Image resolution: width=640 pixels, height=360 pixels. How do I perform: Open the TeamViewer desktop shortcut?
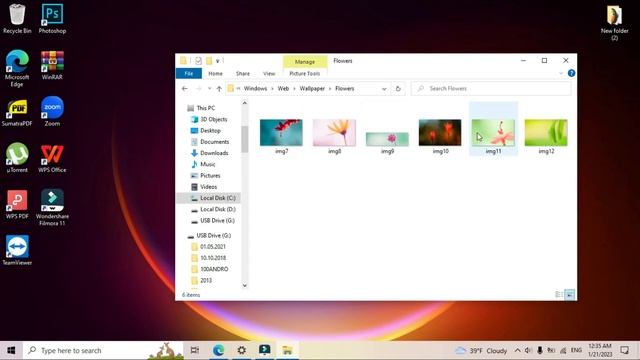(17, 251)
